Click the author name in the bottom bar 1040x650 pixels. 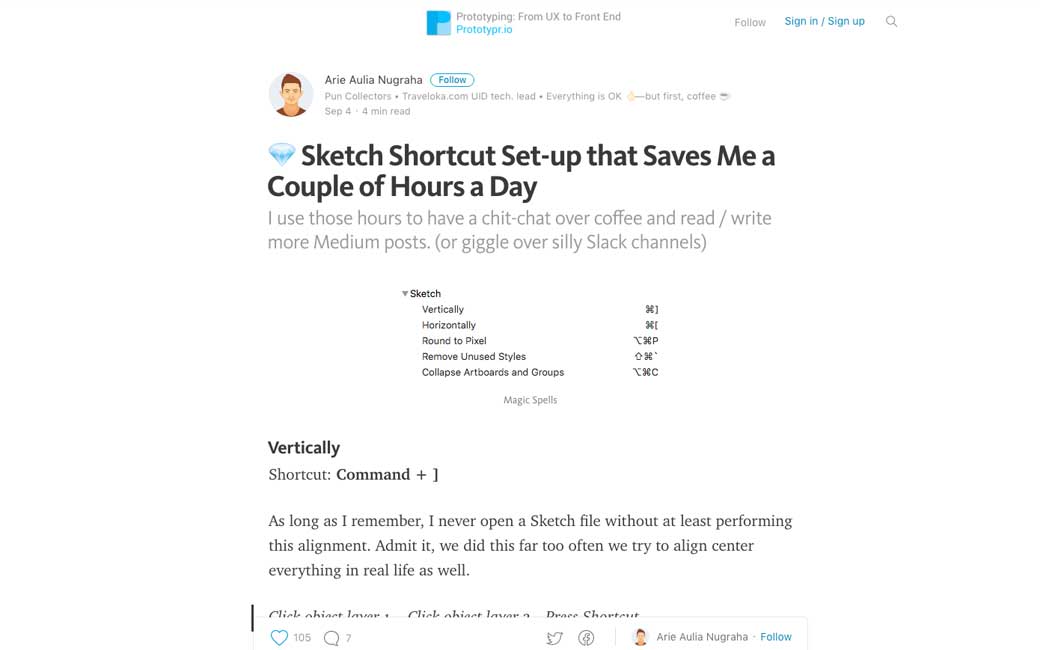coord(702,637)
